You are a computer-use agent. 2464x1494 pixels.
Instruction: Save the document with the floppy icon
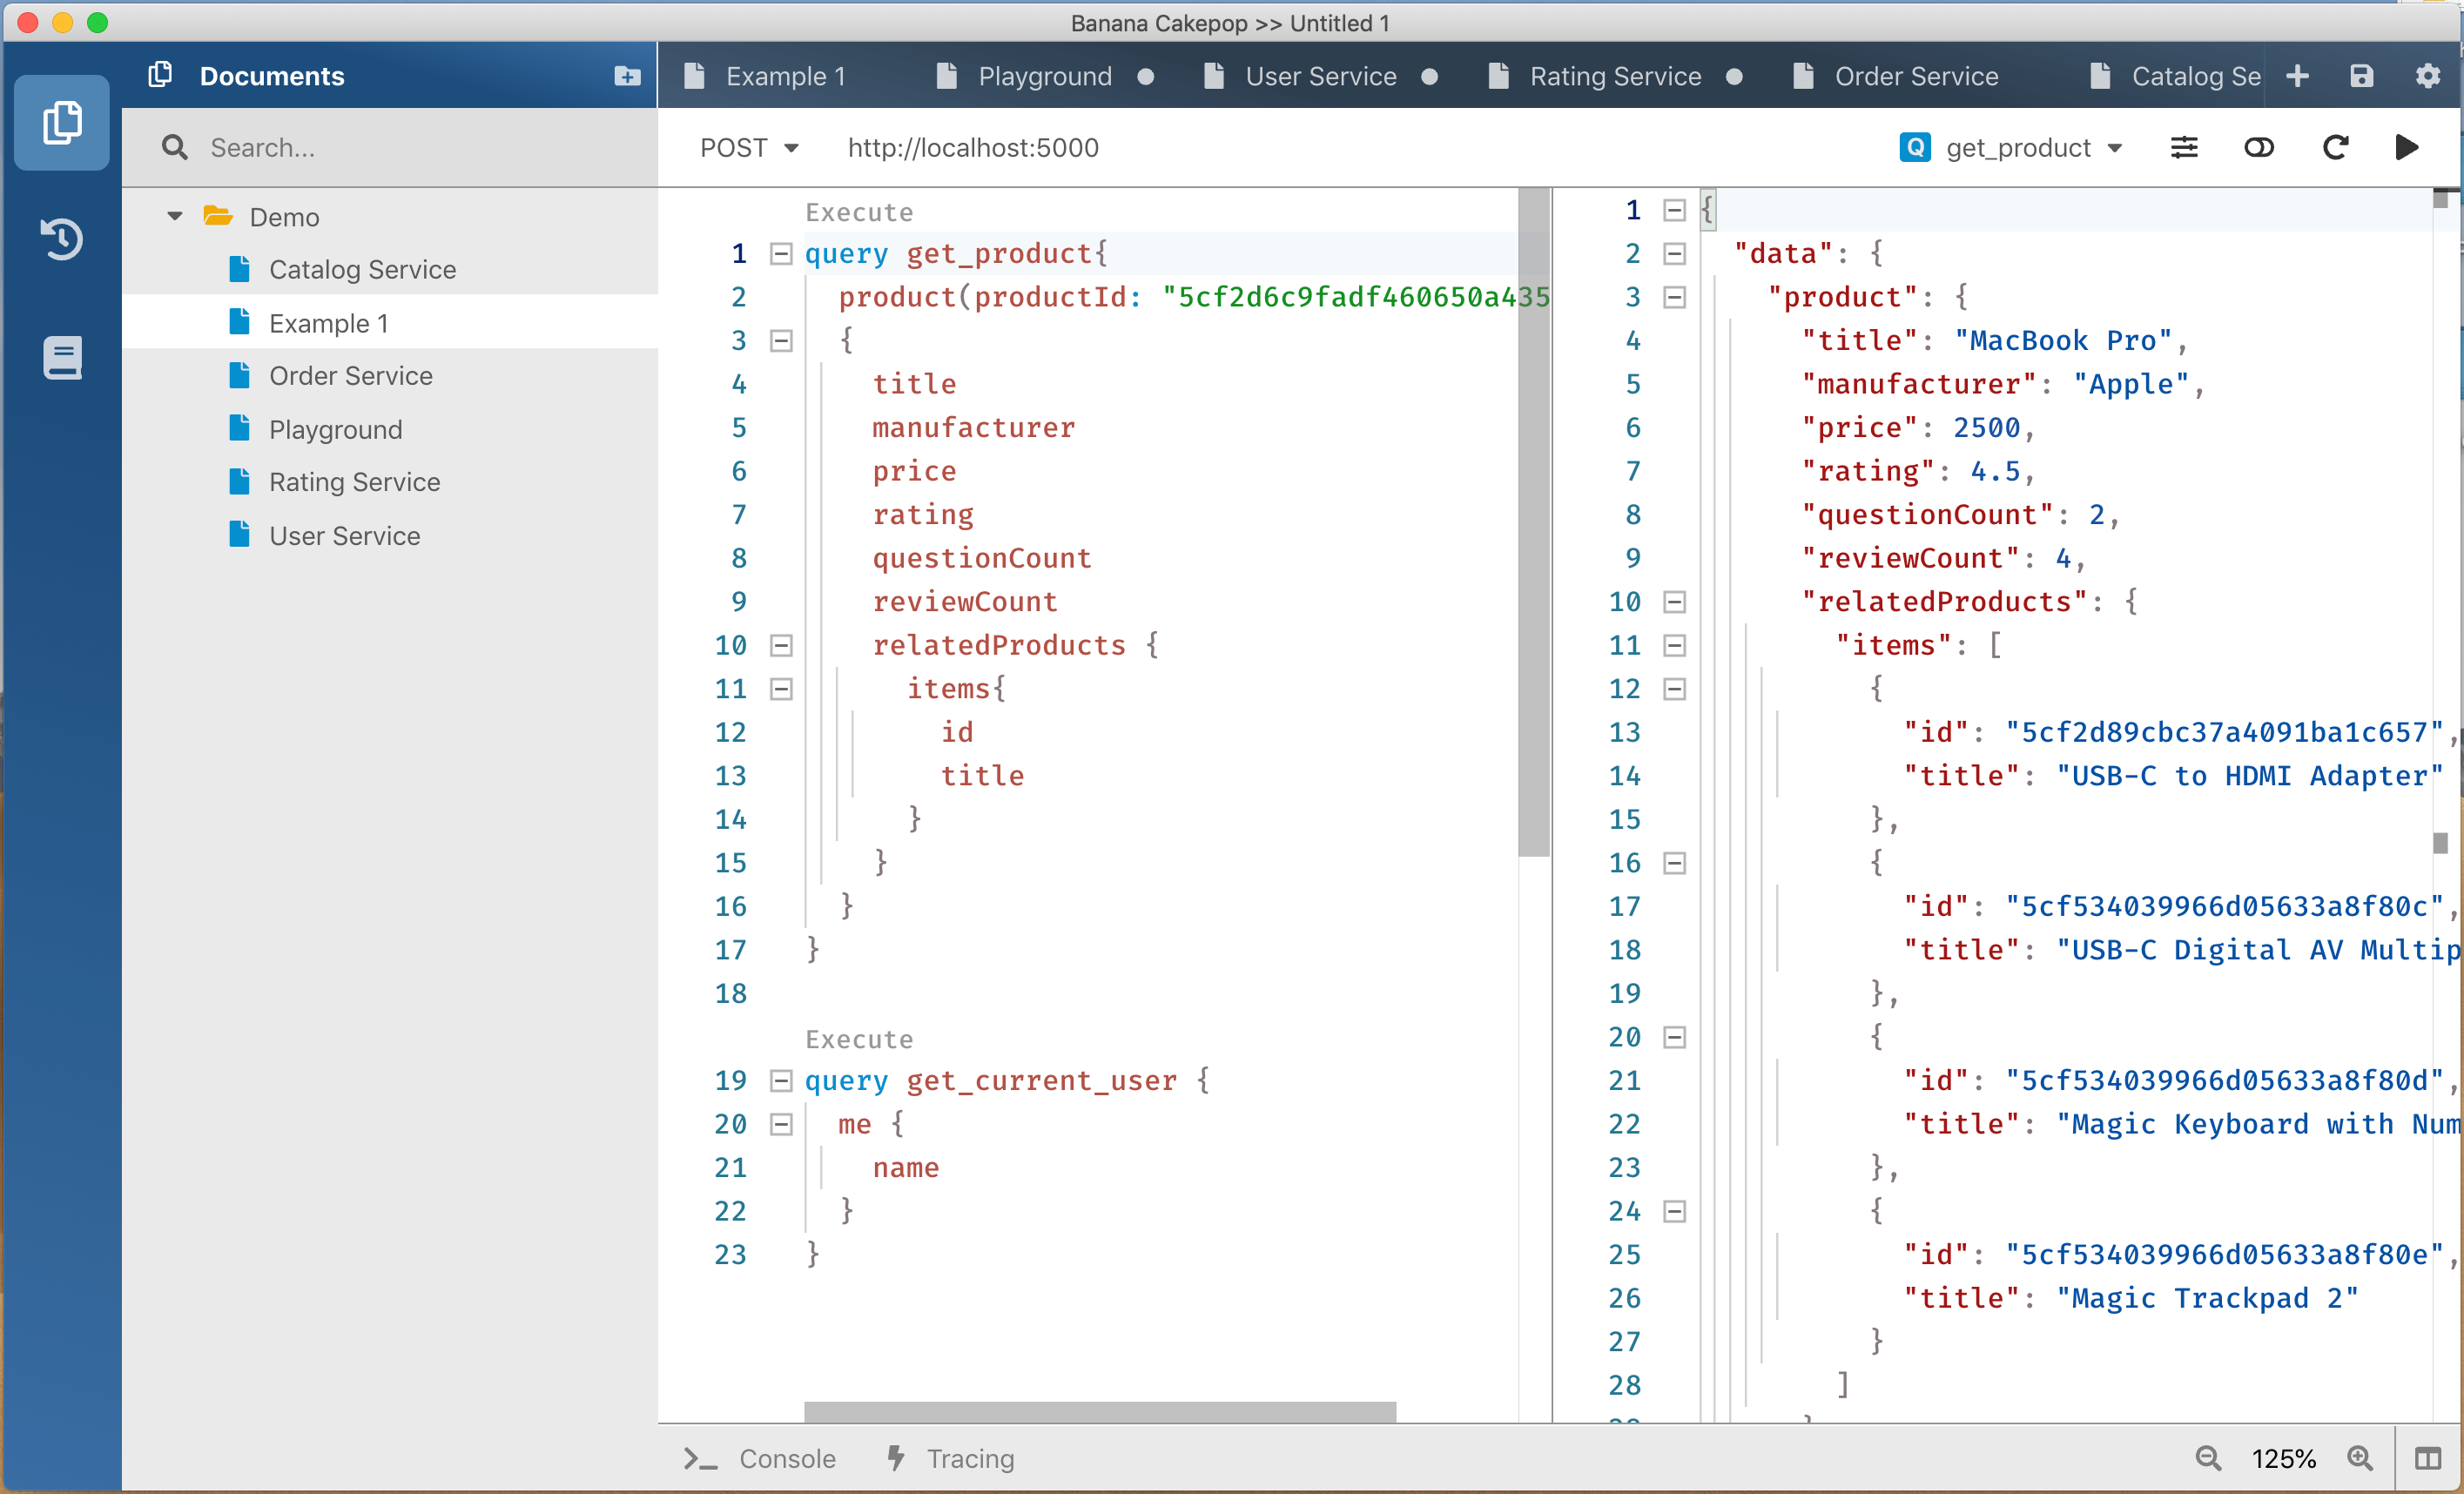(2361, 76)
